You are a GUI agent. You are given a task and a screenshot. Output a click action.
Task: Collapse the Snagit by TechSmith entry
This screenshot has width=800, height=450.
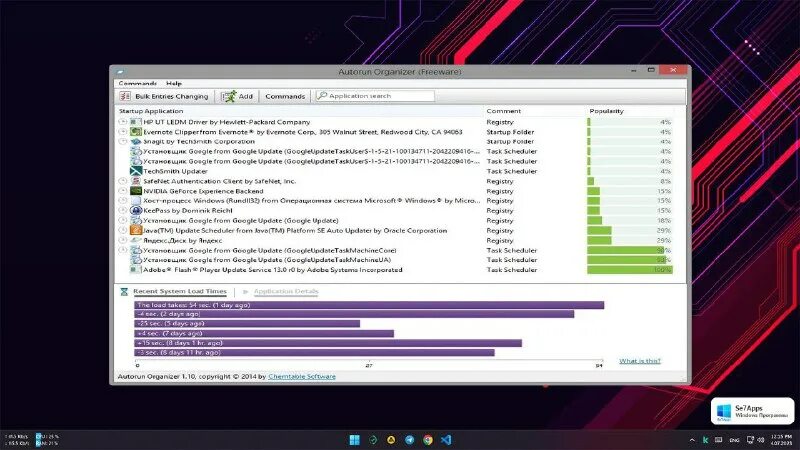click(122, 141)
